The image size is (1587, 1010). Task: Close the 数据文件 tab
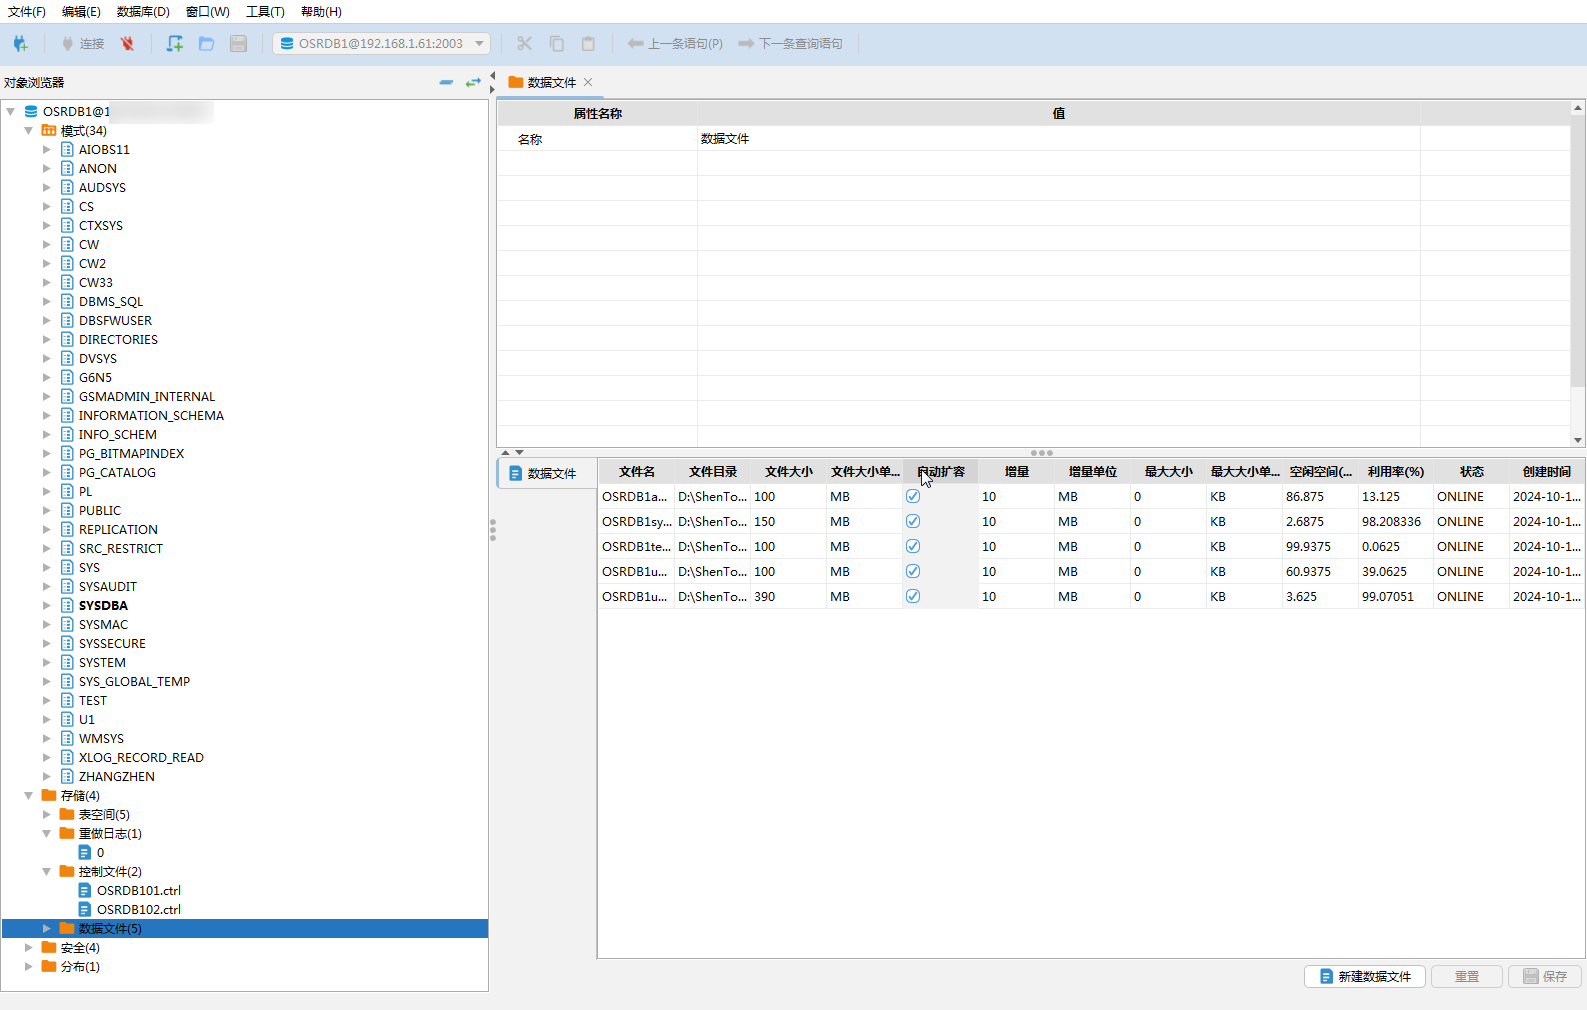pos(588,82)
